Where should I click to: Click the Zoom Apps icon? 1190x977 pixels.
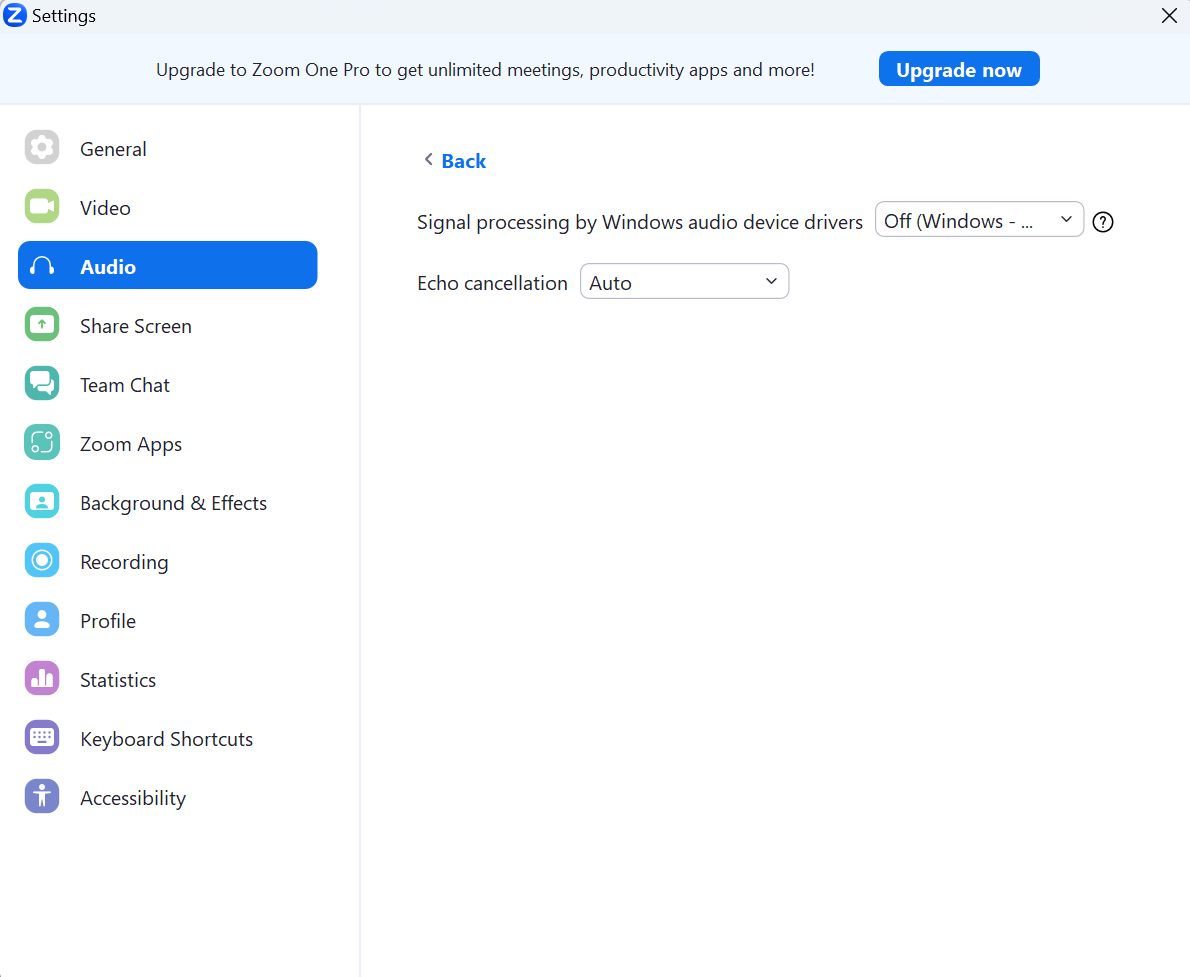[42, 443]
